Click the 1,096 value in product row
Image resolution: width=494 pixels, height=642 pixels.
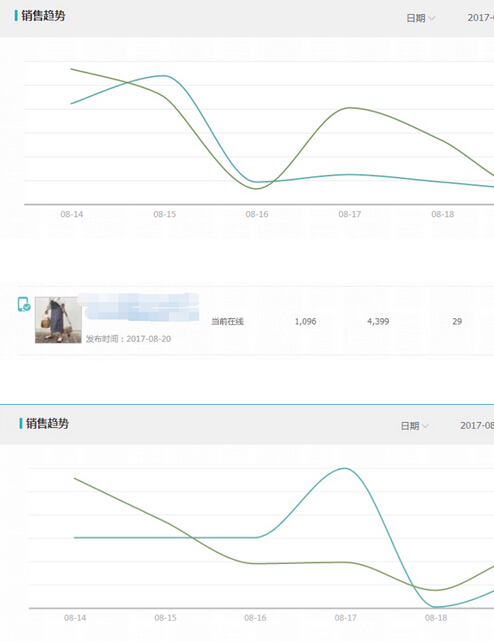click(305, 321)
